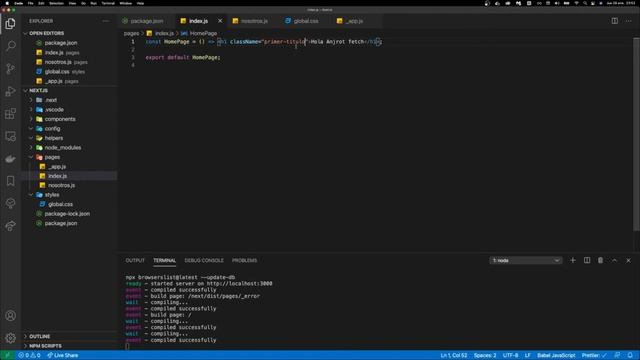640x360 pixels.
Task: Split the terminal panel
Action: [587, 260]
